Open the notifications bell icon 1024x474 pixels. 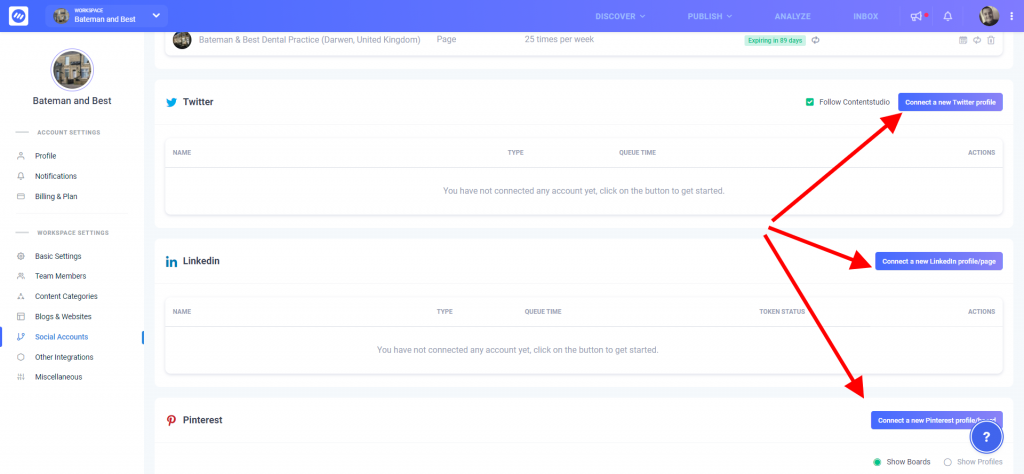tap(948, 16)
